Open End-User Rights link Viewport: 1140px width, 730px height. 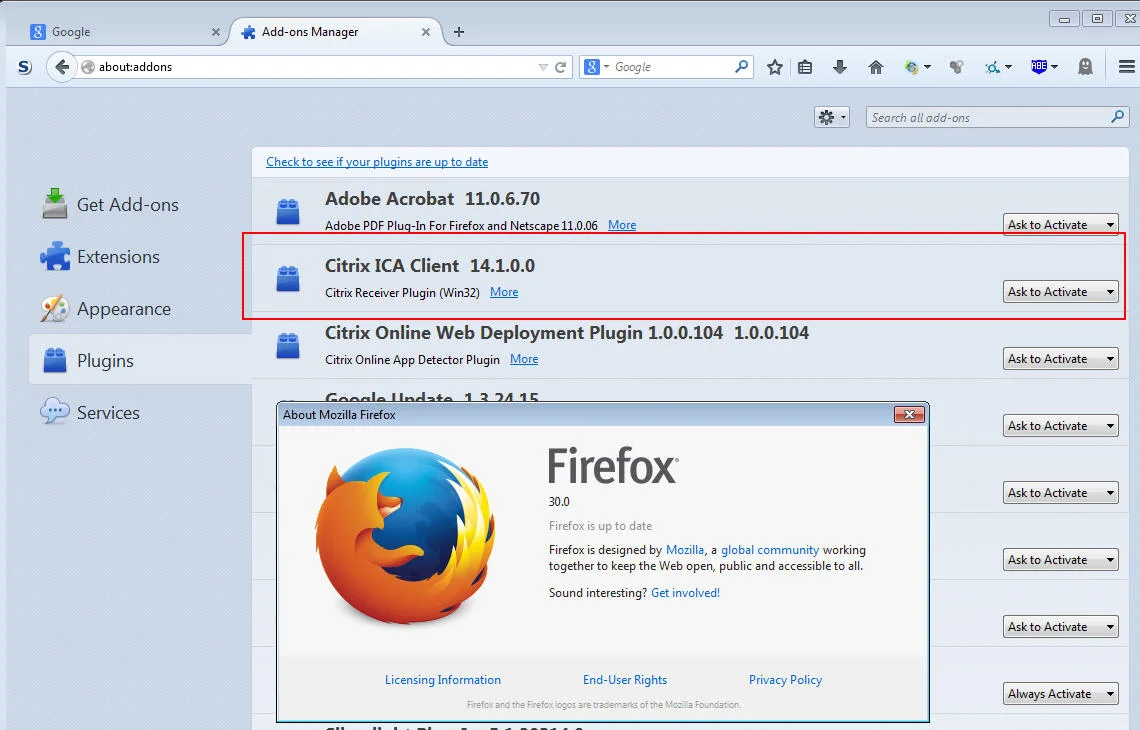click(x=625, y=680)
